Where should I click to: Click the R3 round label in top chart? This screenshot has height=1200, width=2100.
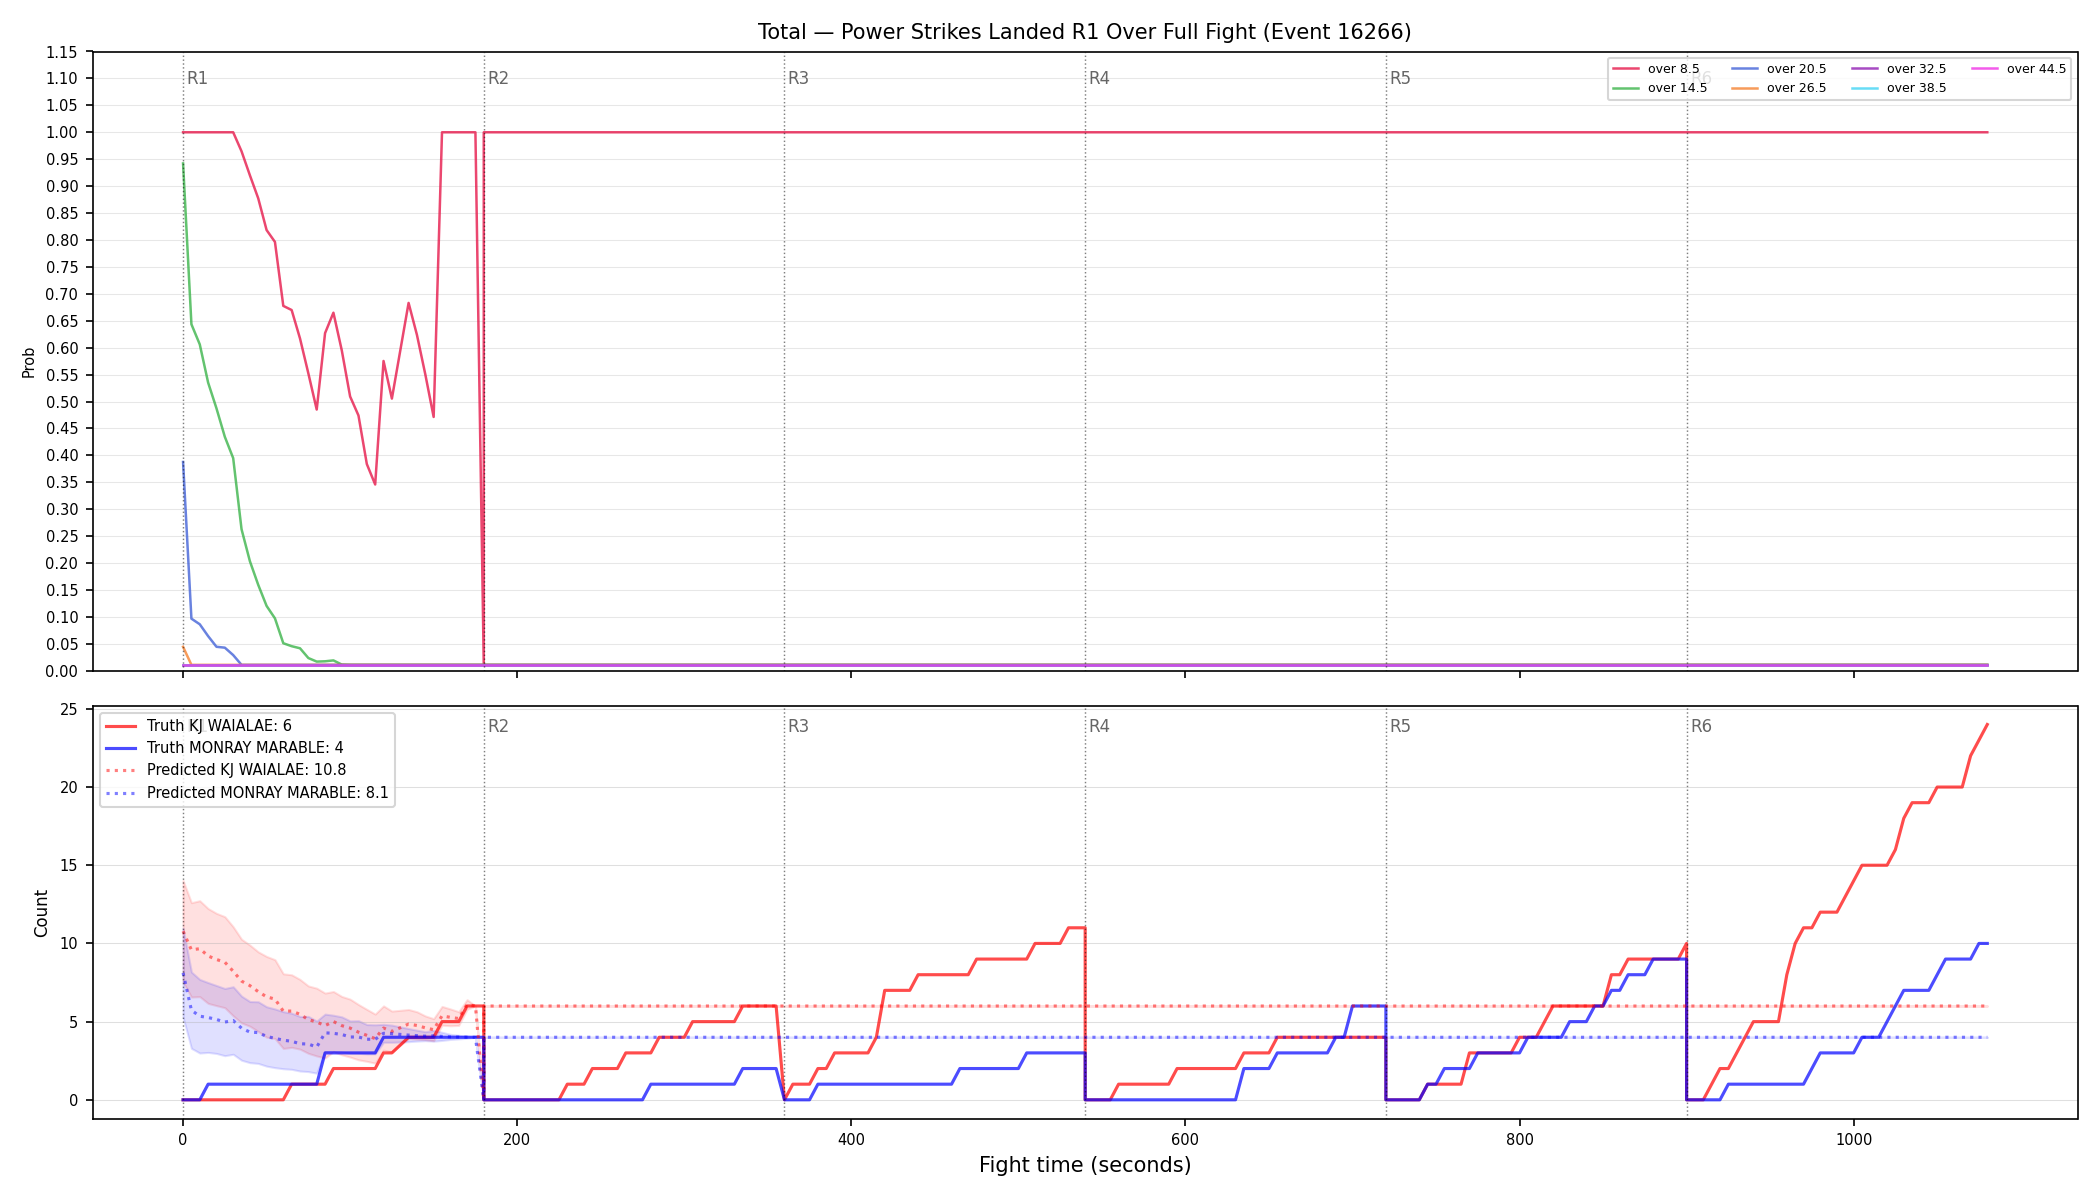[x=798, y=78]
